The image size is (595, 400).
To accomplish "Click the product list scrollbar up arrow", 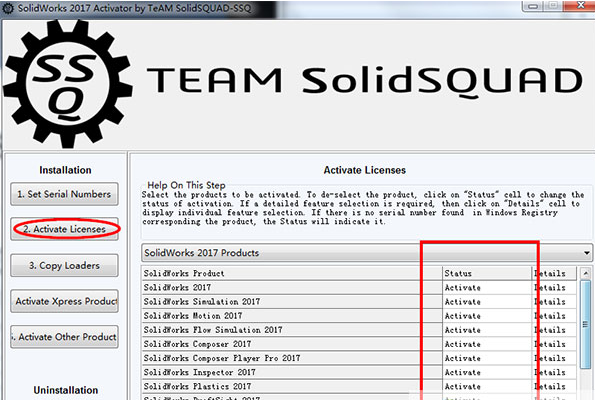I will (586, 273).
